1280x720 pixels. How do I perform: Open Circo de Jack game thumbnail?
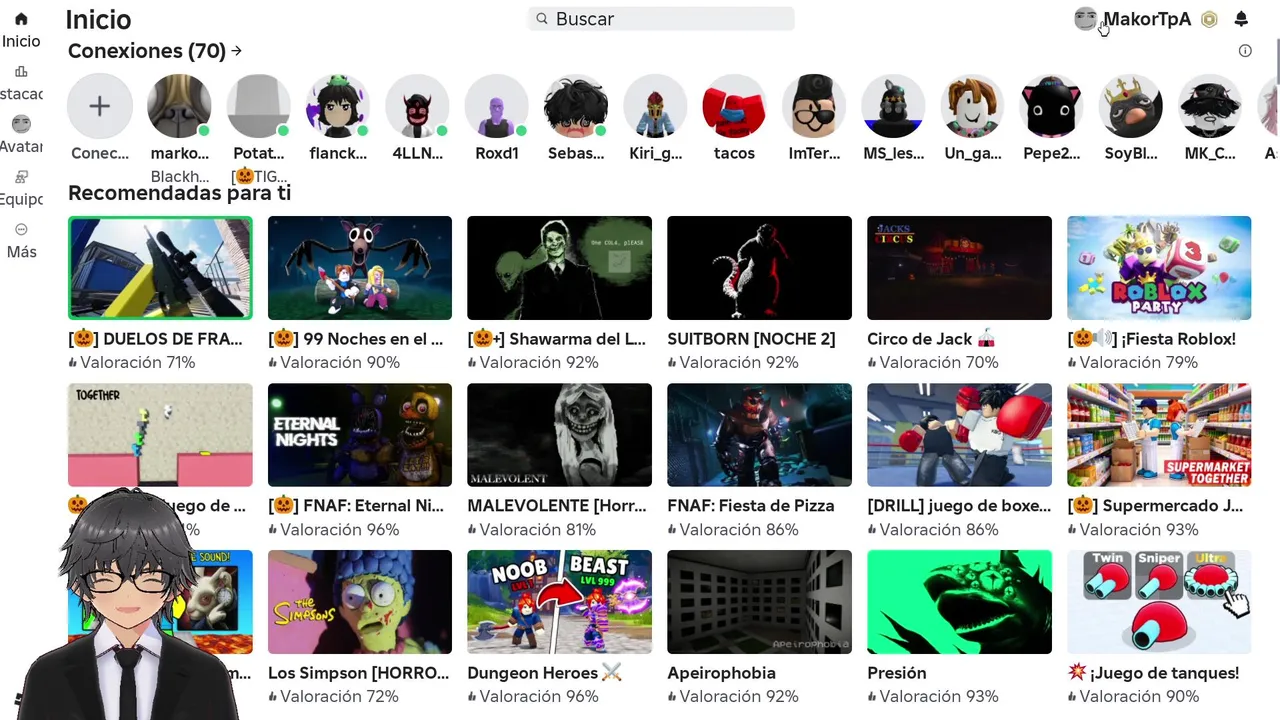960,268
